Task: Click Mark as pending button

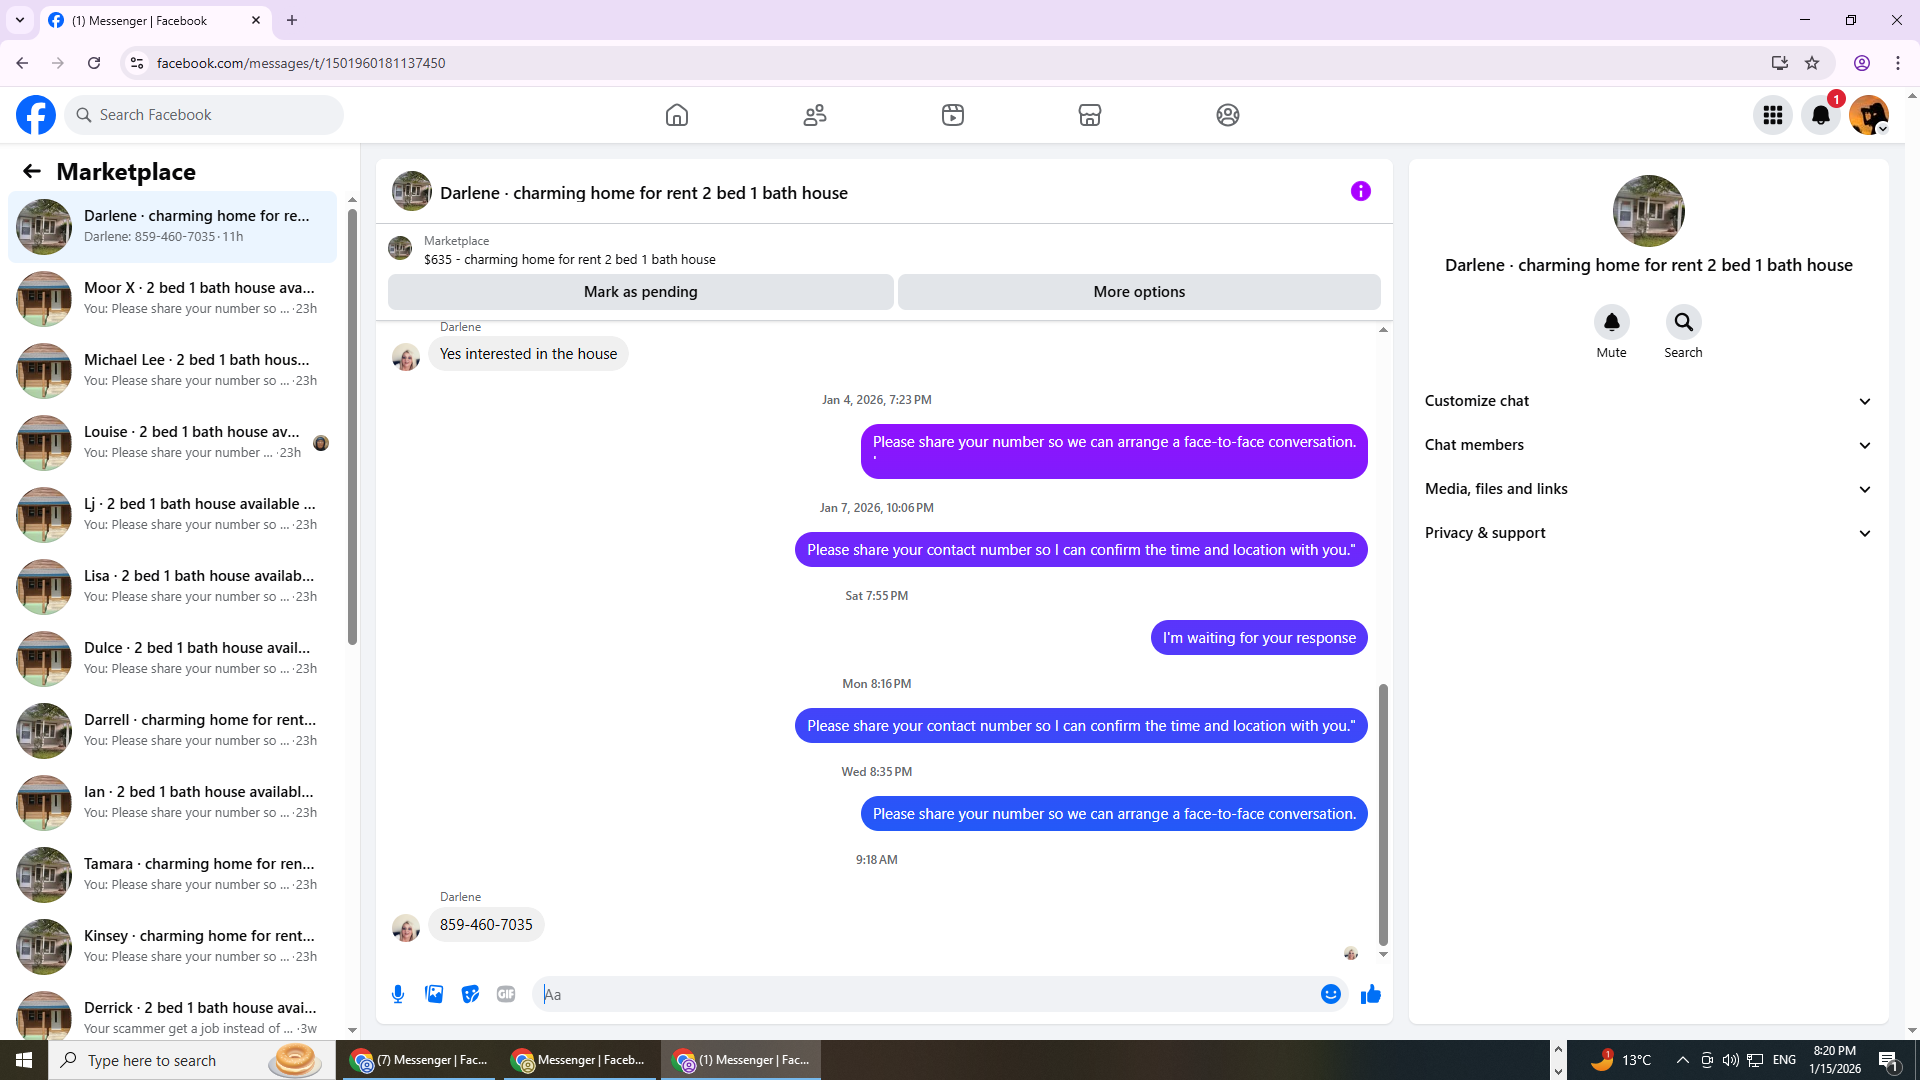Action: [640, 292]
